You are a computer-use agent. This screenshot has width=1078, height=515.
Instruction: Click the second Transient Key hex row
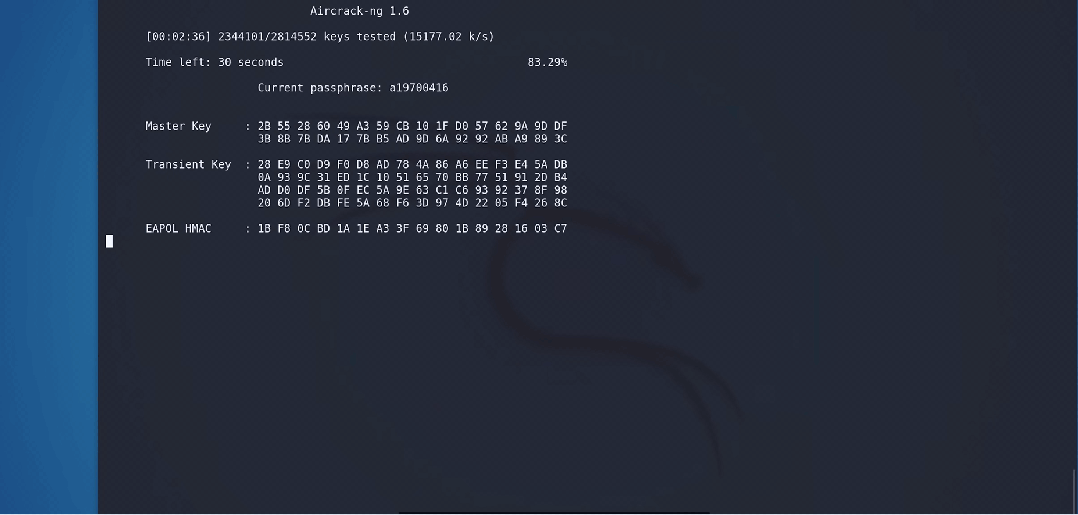[412, 177]
